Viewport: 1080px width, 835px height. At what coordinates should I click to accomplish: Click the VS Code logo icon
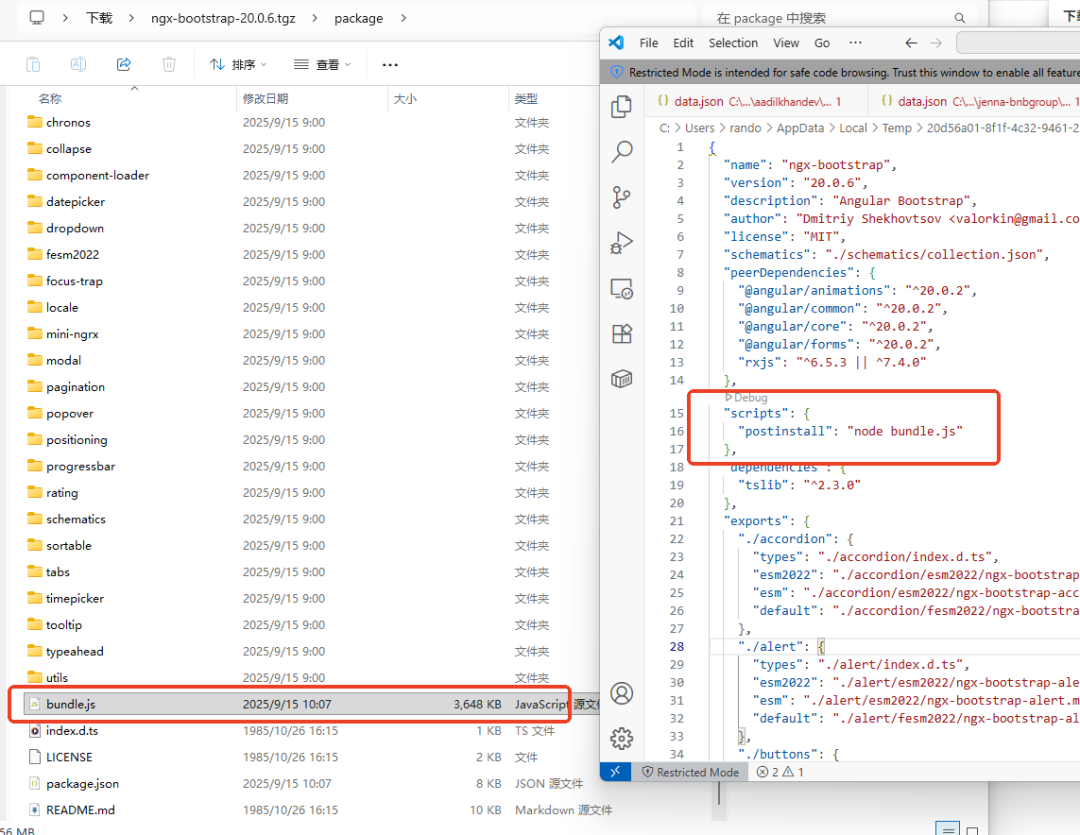pyautogui.click(x=616, y=43)
